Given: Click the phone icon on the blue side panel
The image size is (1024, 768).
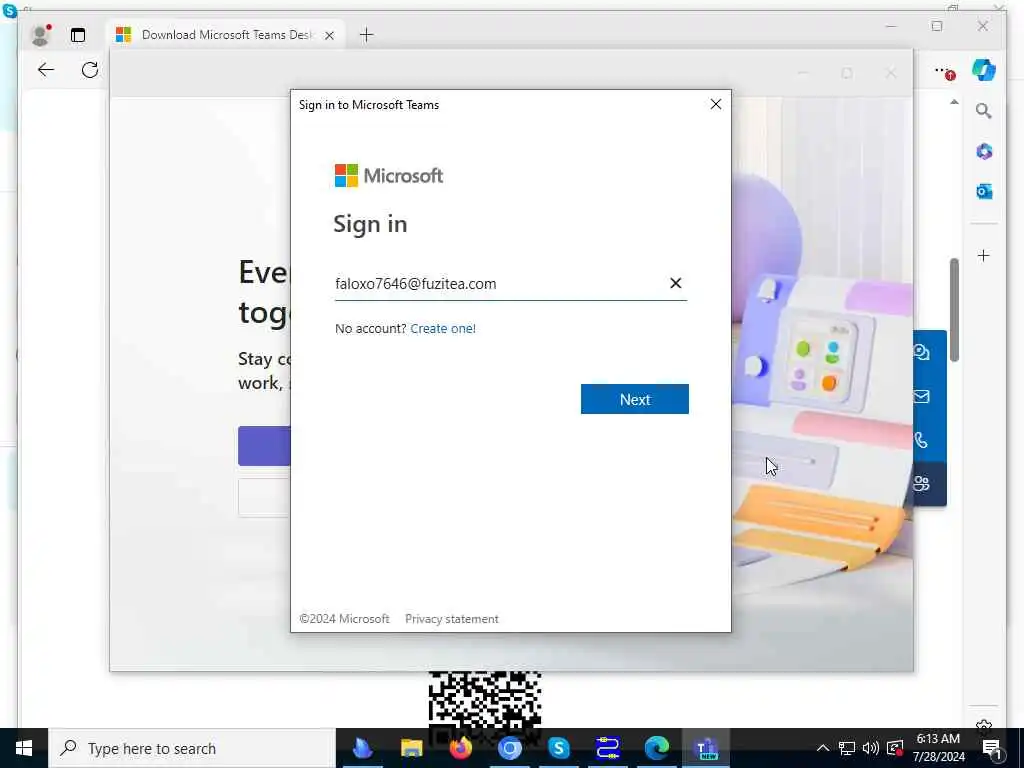Looking at the screenshot, I should [x=921, y=440].
